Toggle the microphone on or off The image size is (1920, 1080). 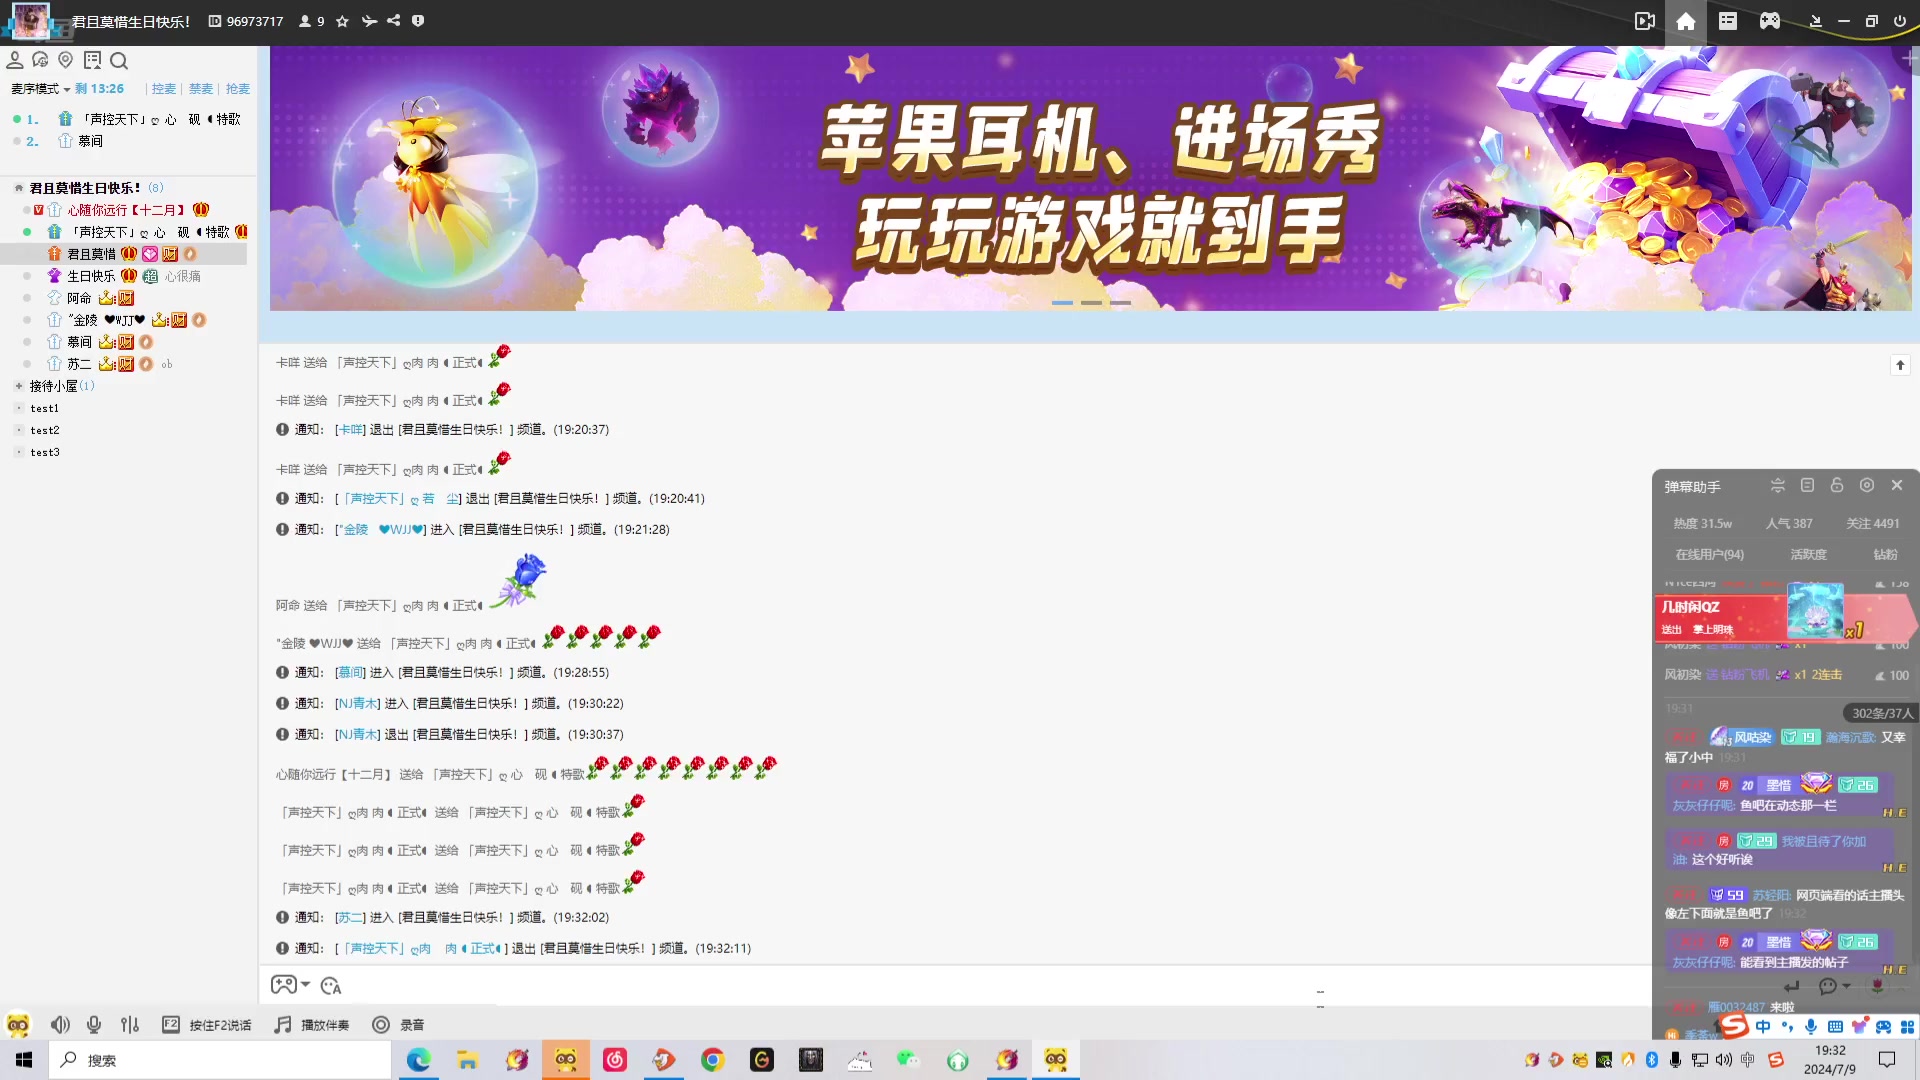pos(94,1025)
